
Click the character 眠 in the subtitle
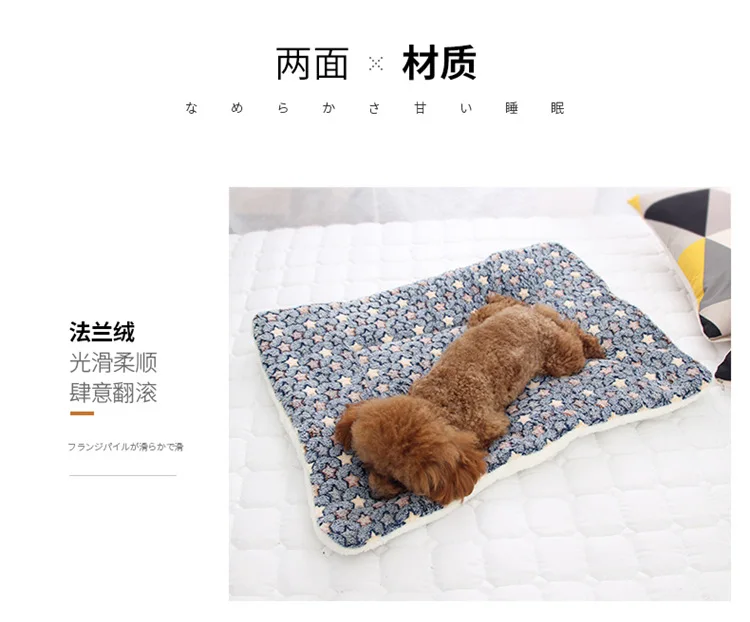click(558, 108)
